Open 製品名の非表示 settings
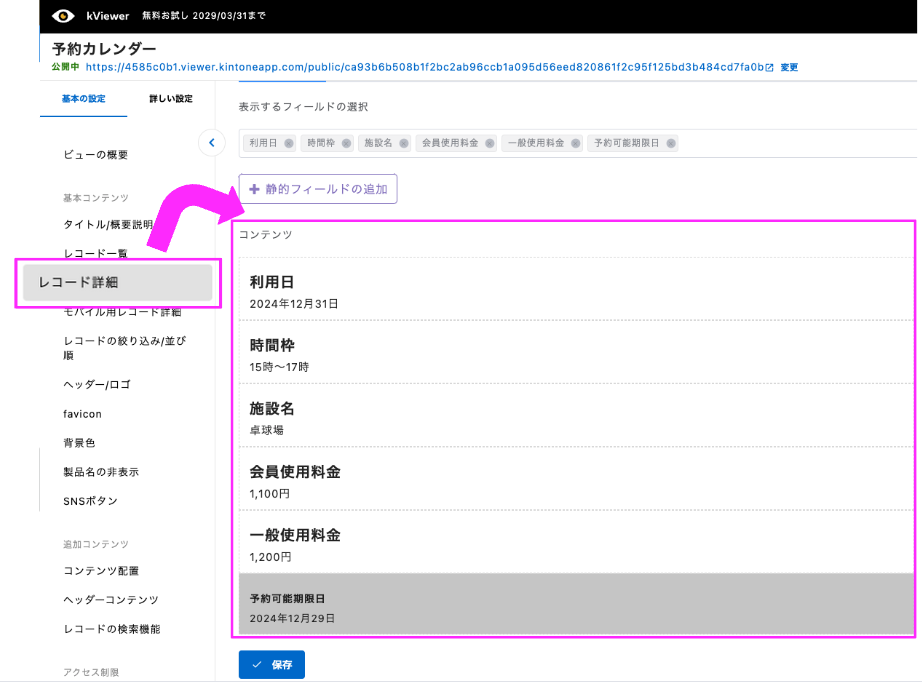Viewport: 922px width, 682px height. pyautogui.click(x=101, y=472)
